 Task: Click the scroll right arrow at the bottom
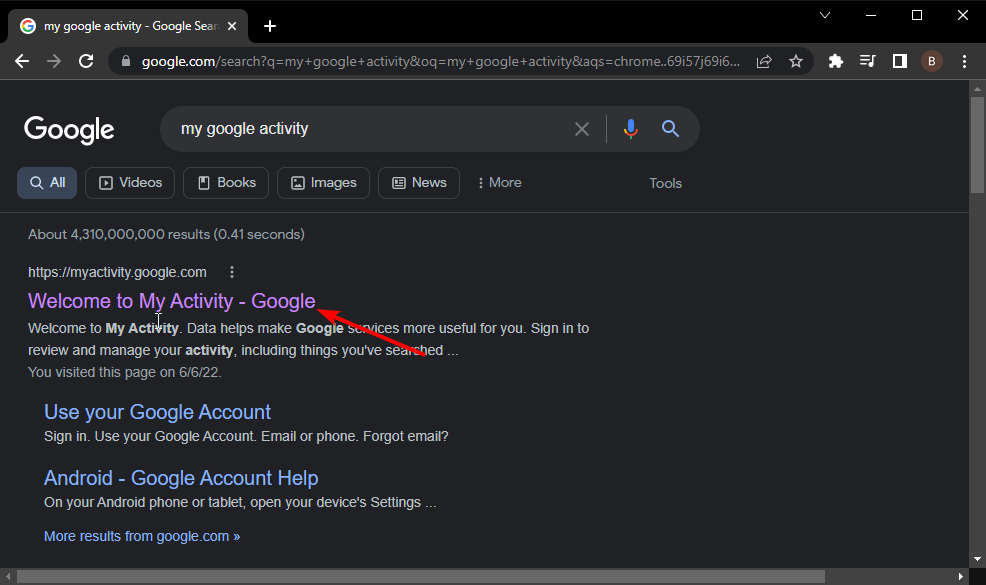coord(961,576)
